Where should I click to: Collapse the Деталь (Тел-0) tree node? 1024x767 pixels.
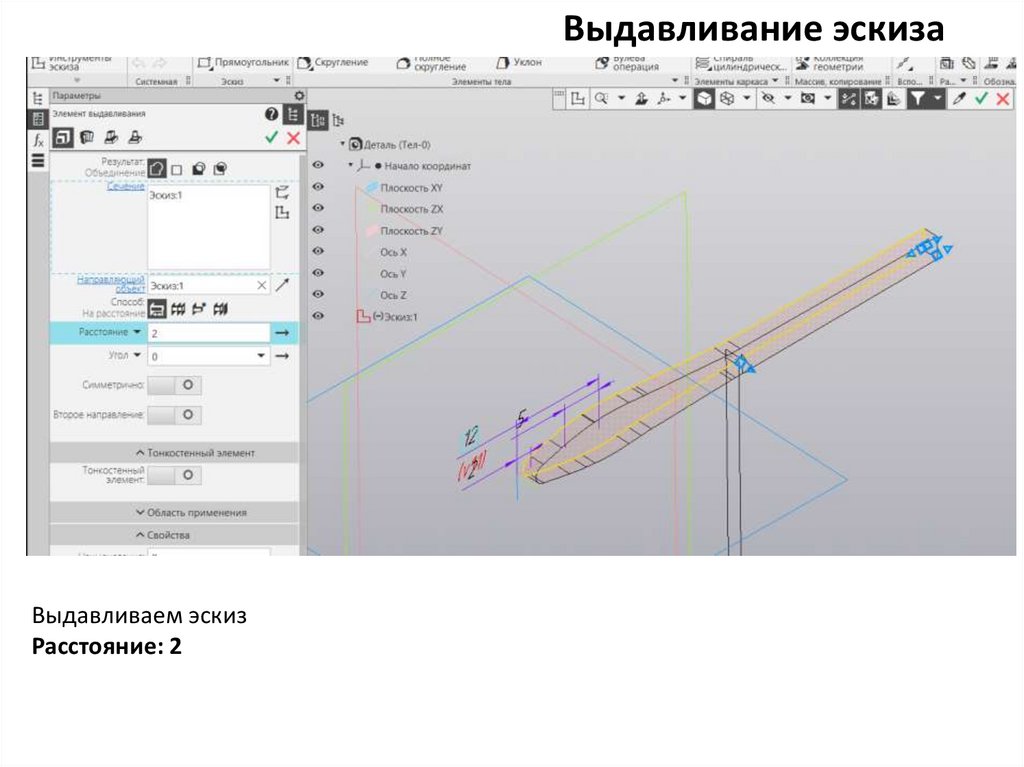[342, 144]
